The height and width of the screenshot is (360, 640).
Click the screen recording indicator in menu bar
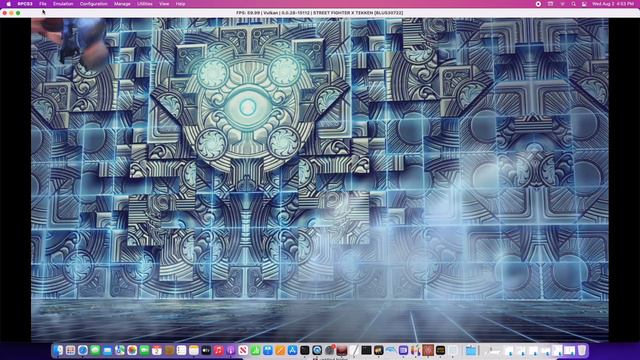(x=538, y=4)
